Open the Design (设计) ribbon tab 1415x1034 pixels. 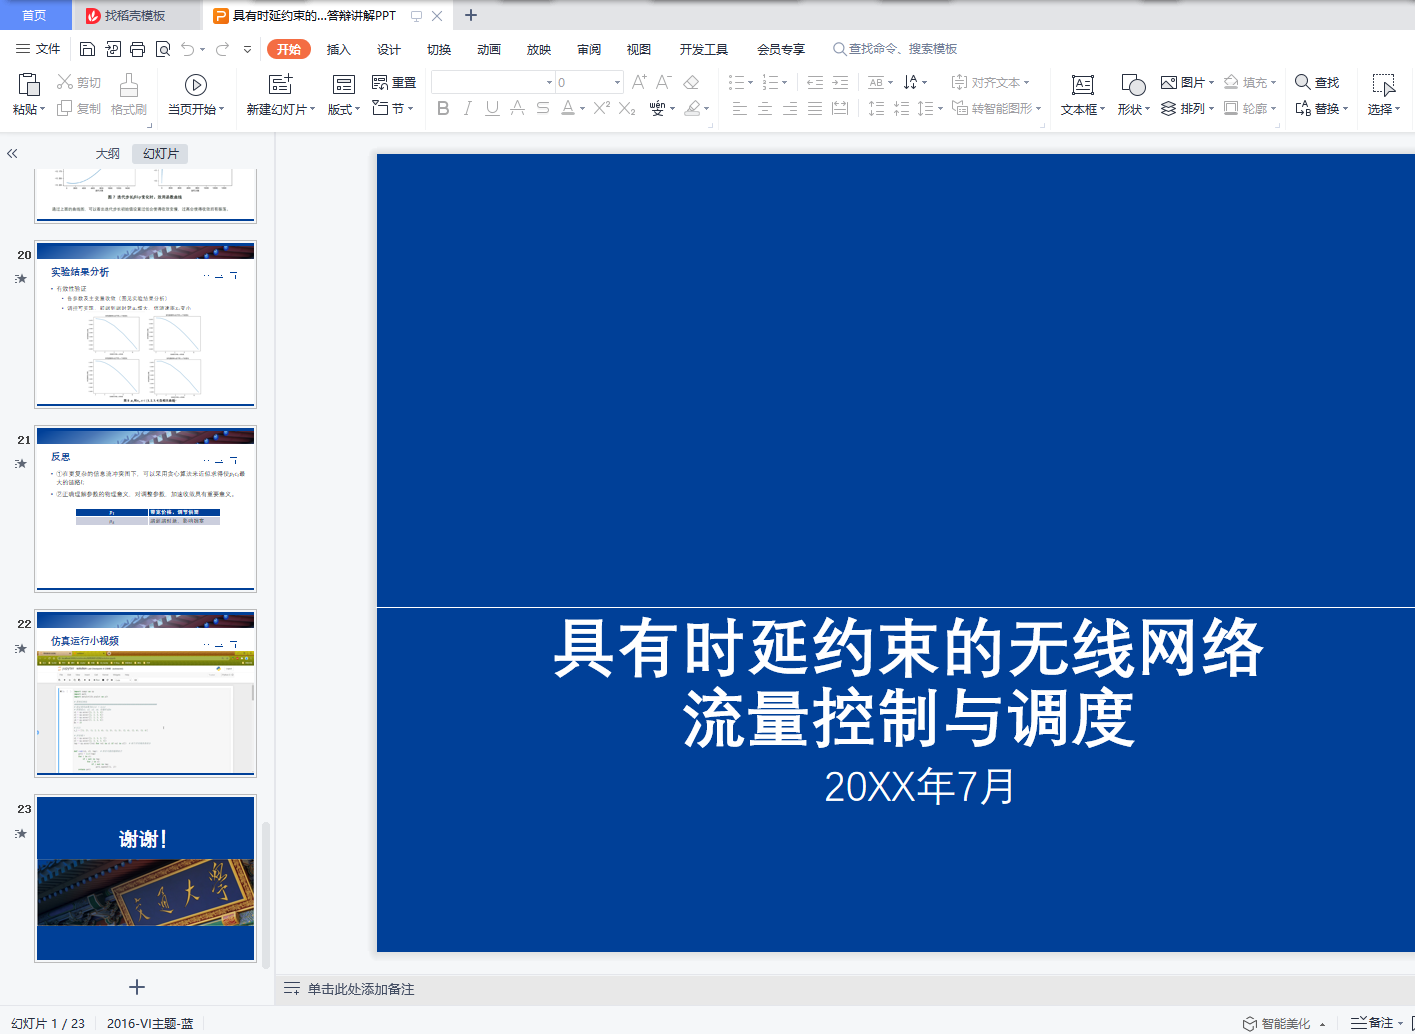tap(389, 49)
